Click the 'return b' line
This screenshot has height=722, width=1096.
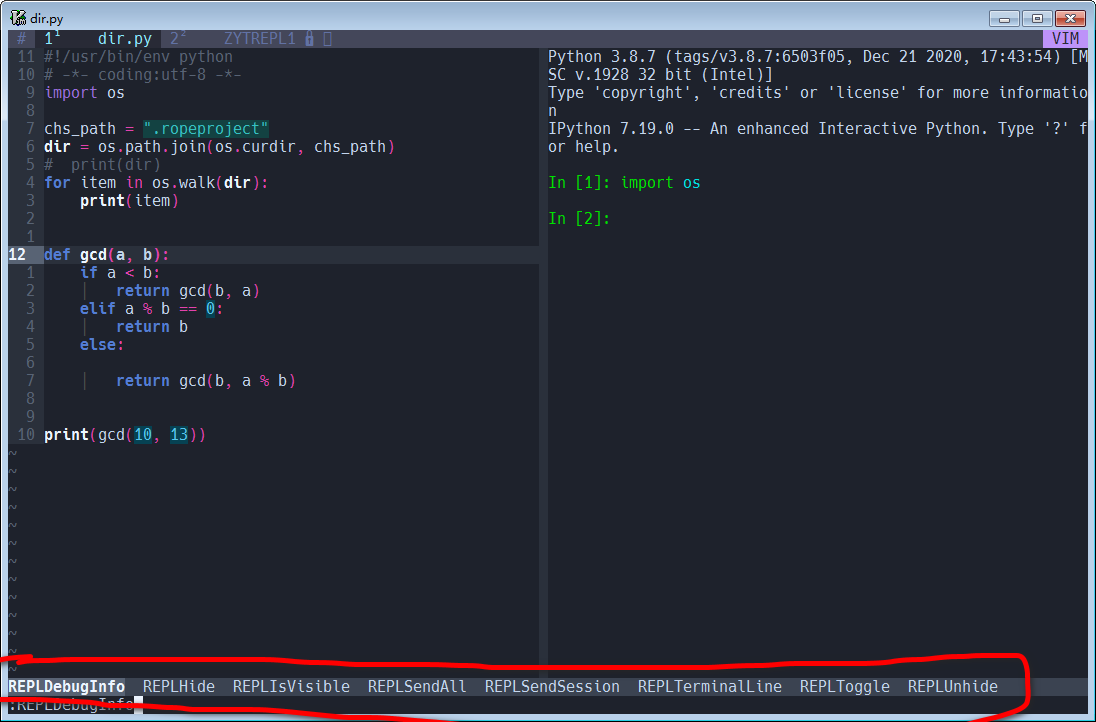click(152, 326)
